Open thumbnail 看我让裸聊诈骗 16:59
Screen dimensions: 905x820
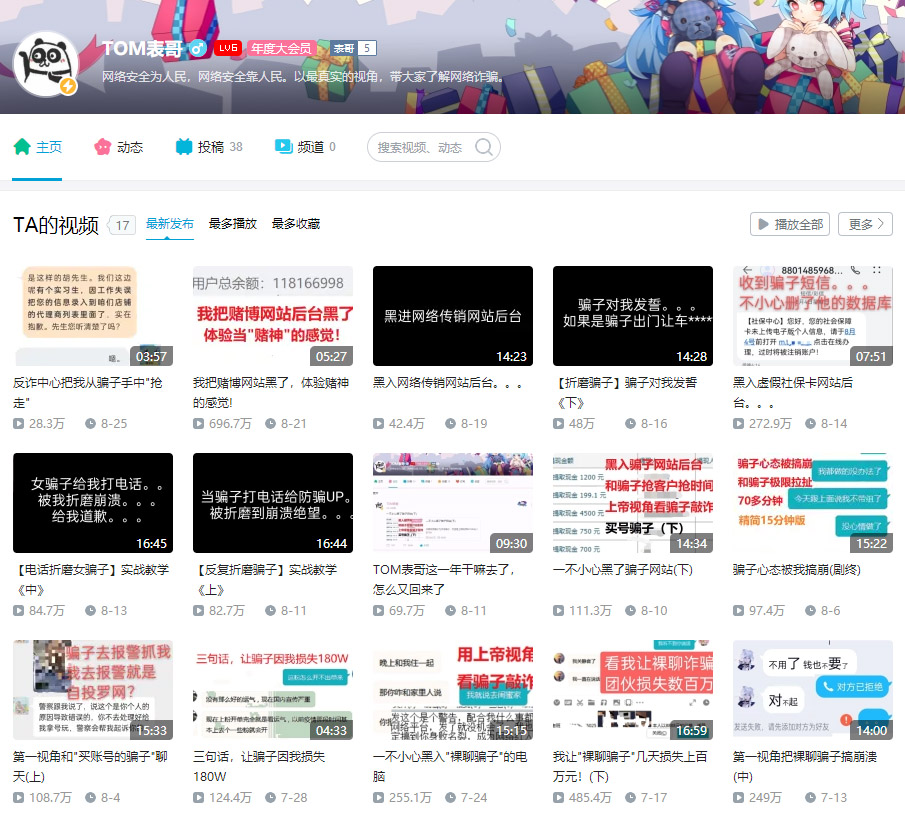pos(633,690)
